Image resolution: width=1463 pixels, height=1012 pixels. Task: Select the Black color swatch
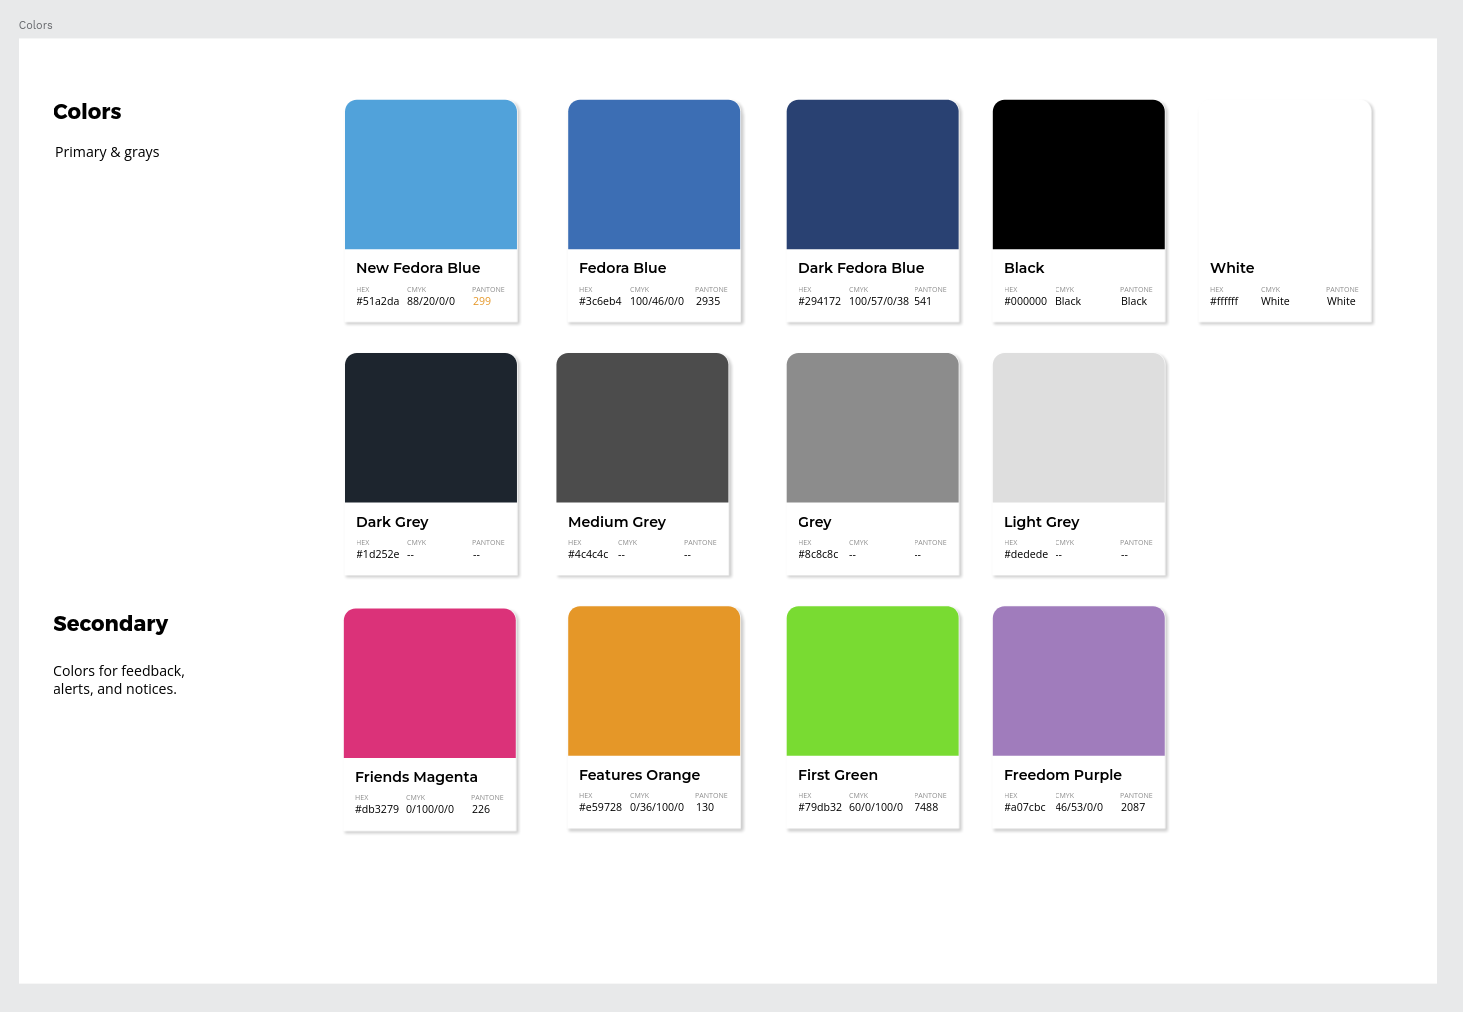[1079, 174]
